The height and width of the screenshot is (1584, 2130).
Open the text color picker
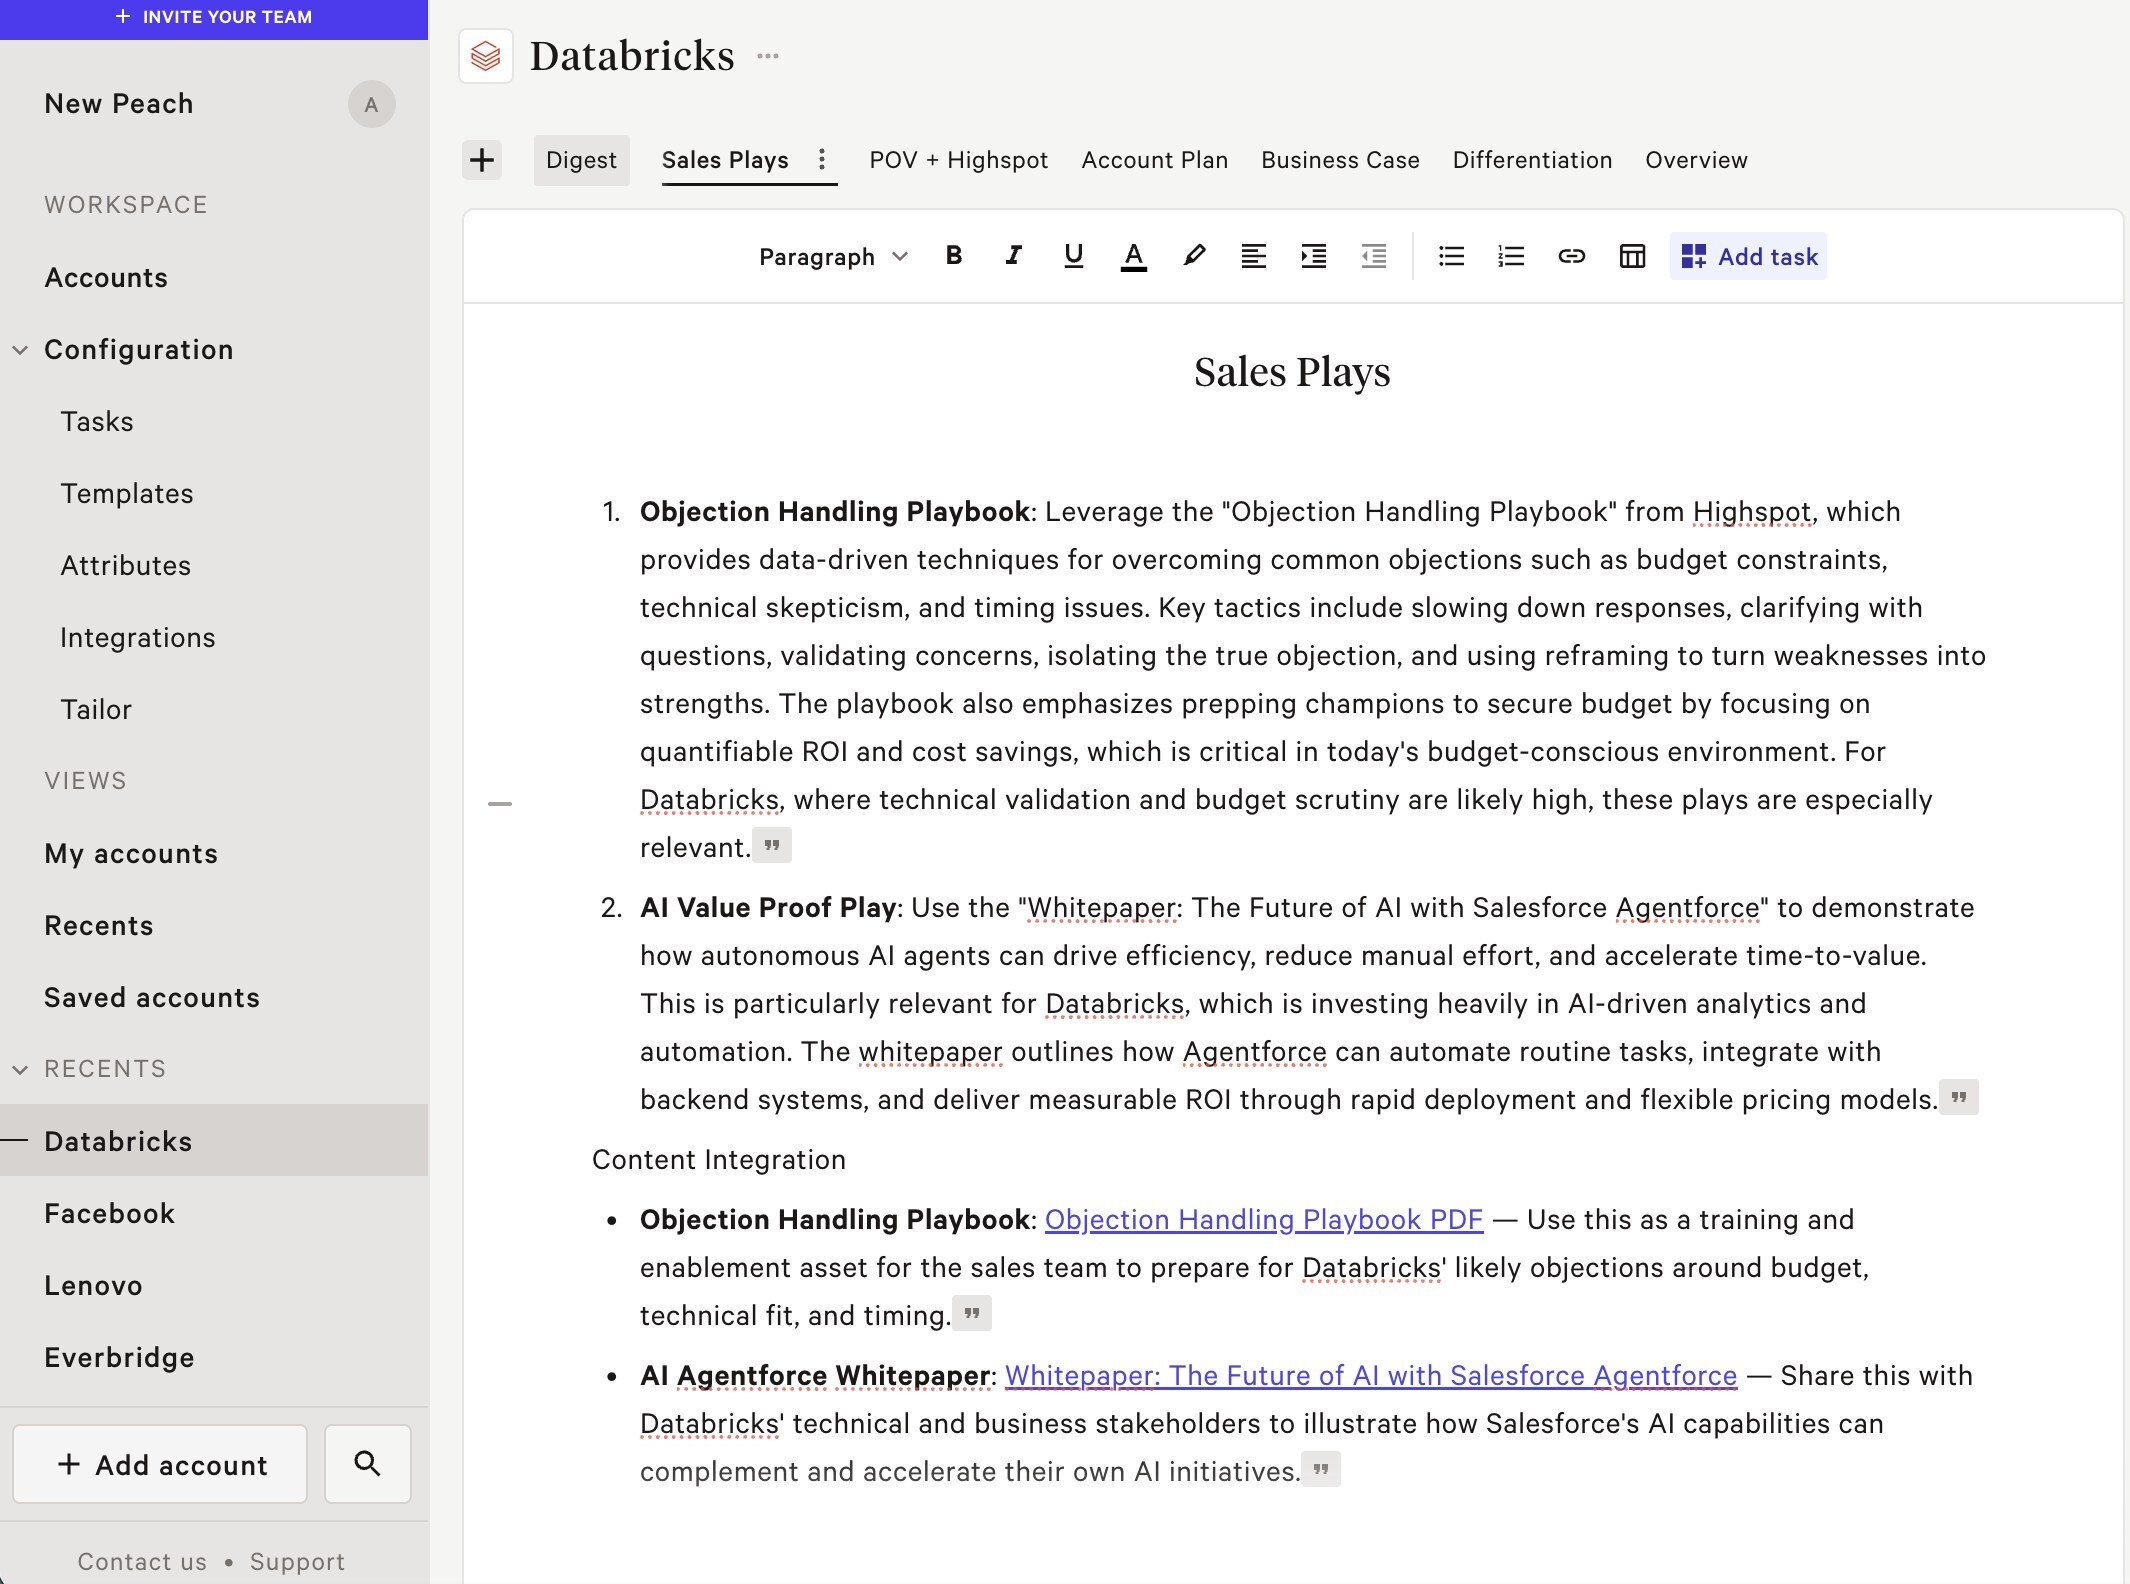[x=1133, y=256]
